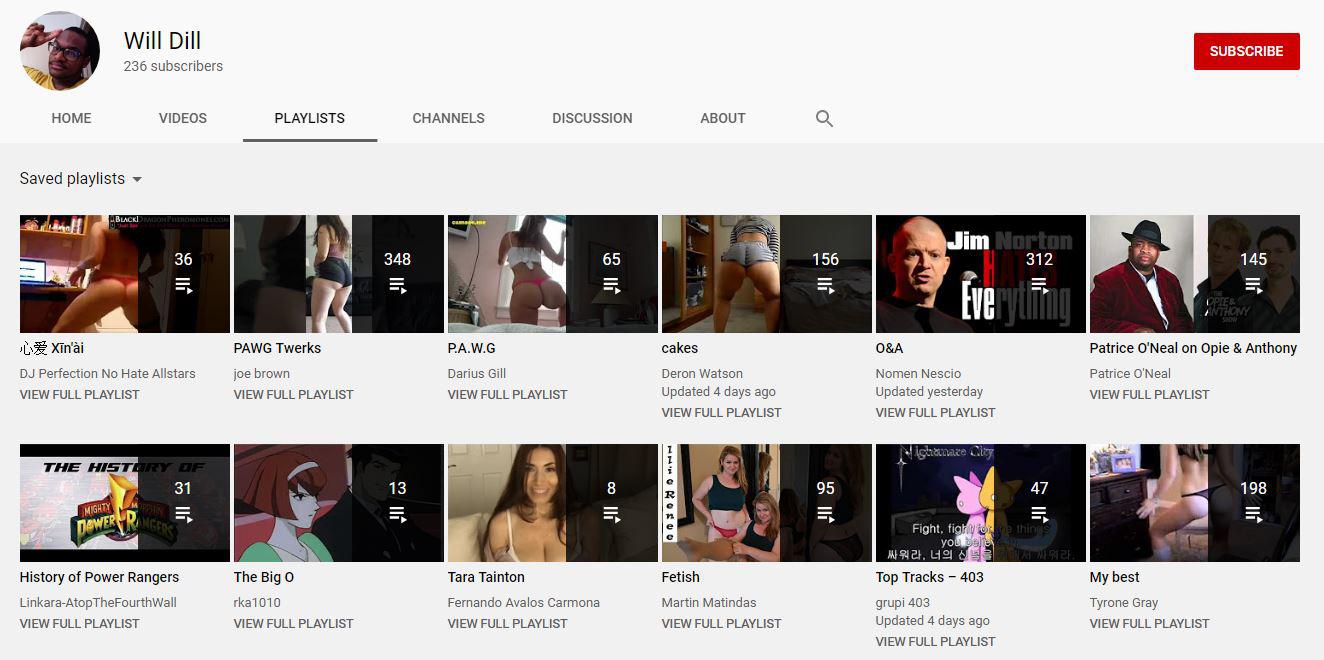The height and width of the screenshot is (660, 1324).
Task: Click the playlist icon on the PAWG Twerks thumbnail
Action: click(x=398, y=285)
